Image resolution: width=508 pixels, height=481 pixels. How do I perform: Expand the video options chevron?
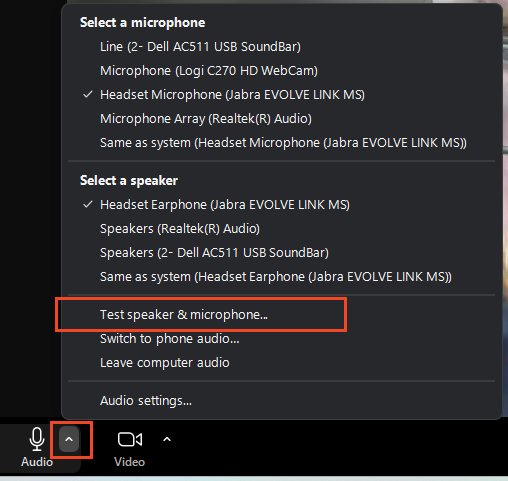tap(167, 439)
